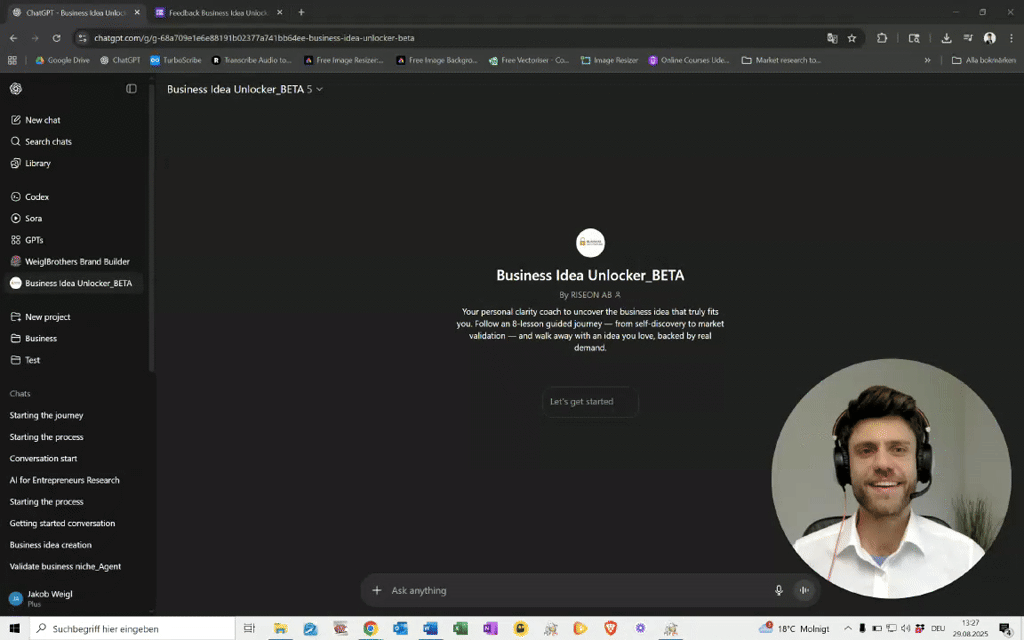Open chat 'AI for Entrepreneurs Research'

pos(65,480)
